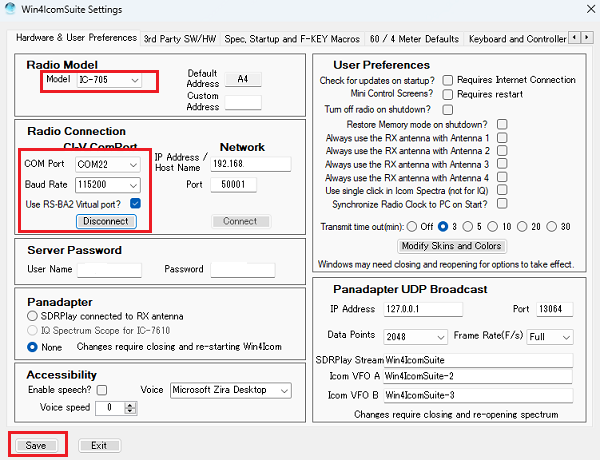Click Modify Skins and Colors button
The height and width of the screenshot is (460, 600).
pos(451,246)
